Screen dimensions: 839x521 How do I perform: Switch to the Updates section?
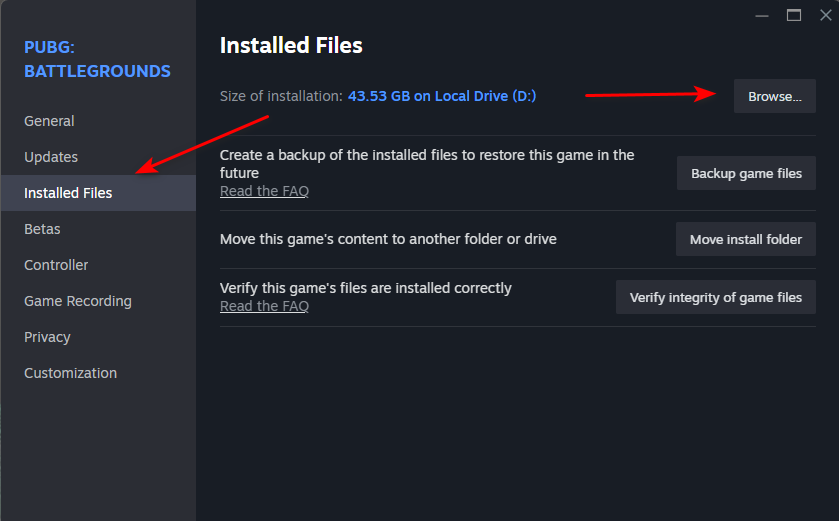pos(51,157)
